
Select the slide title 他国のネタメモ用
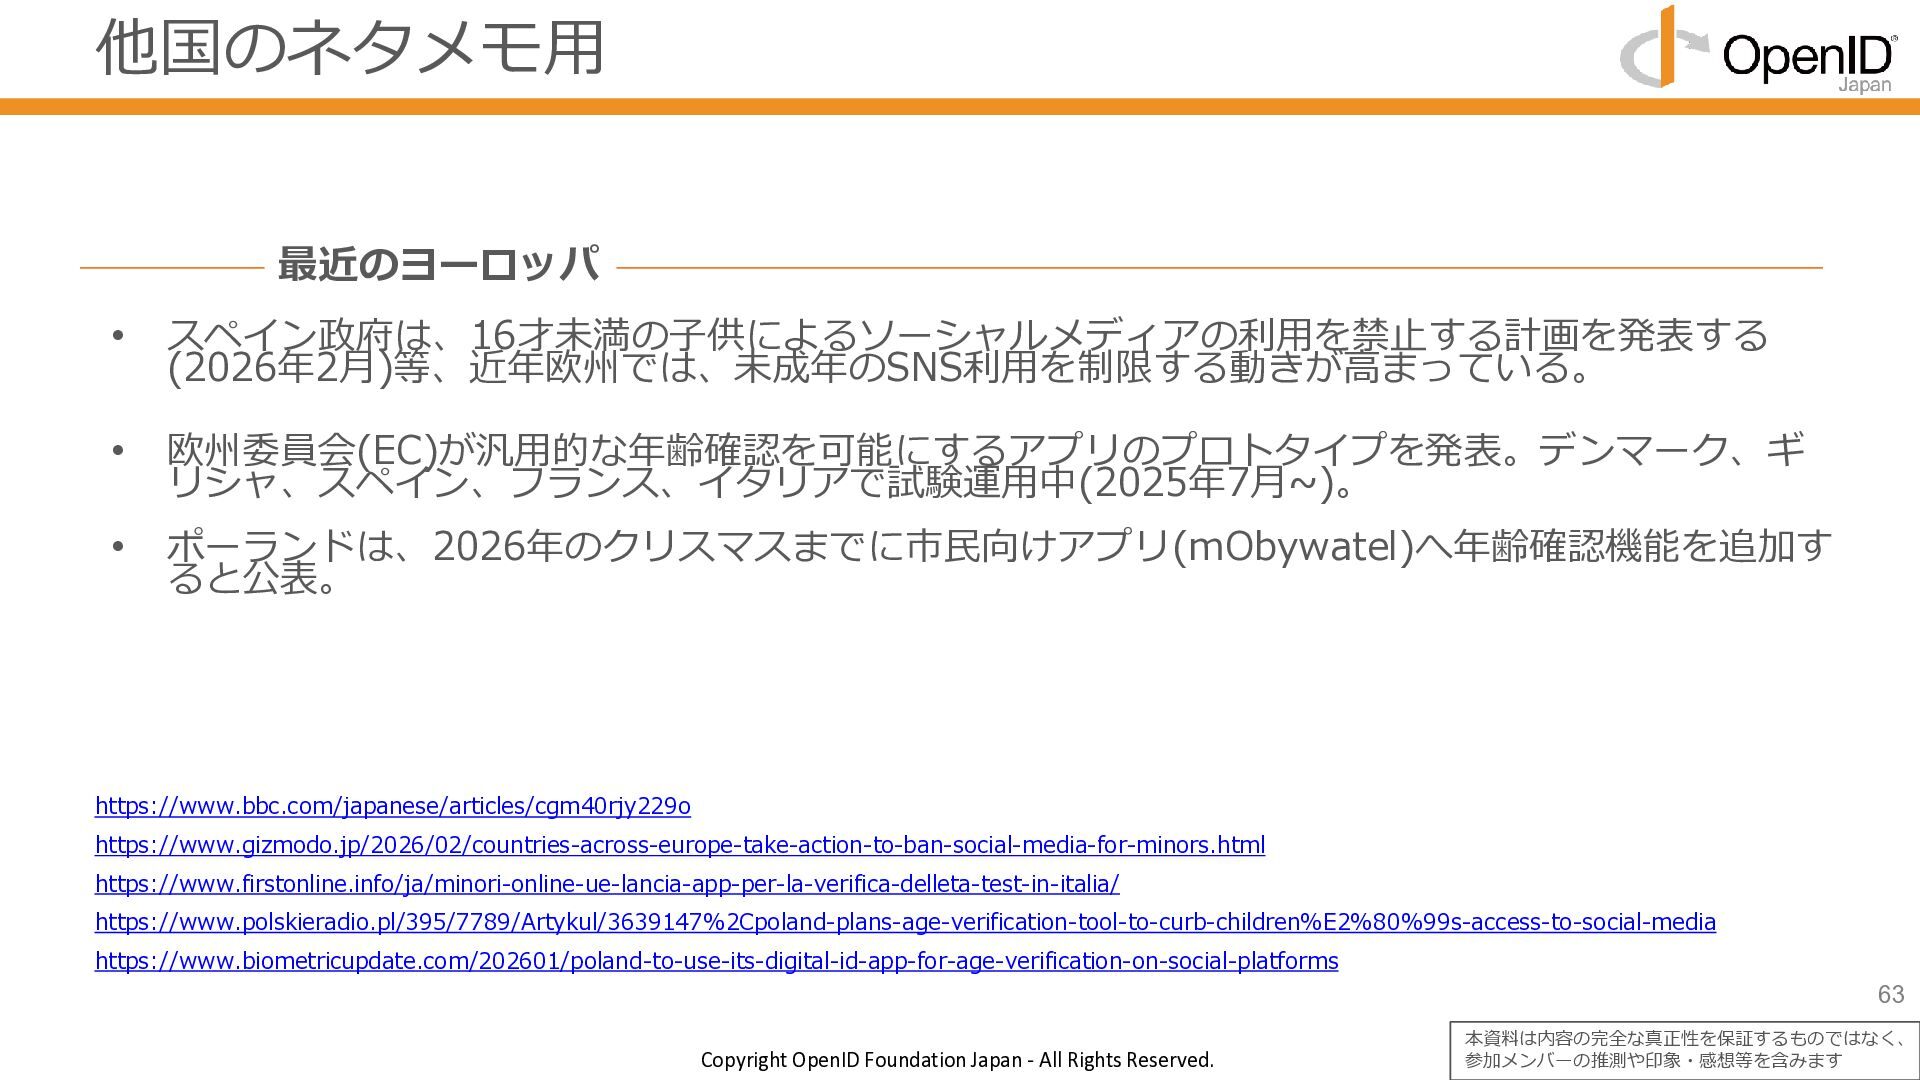[350, 48]
